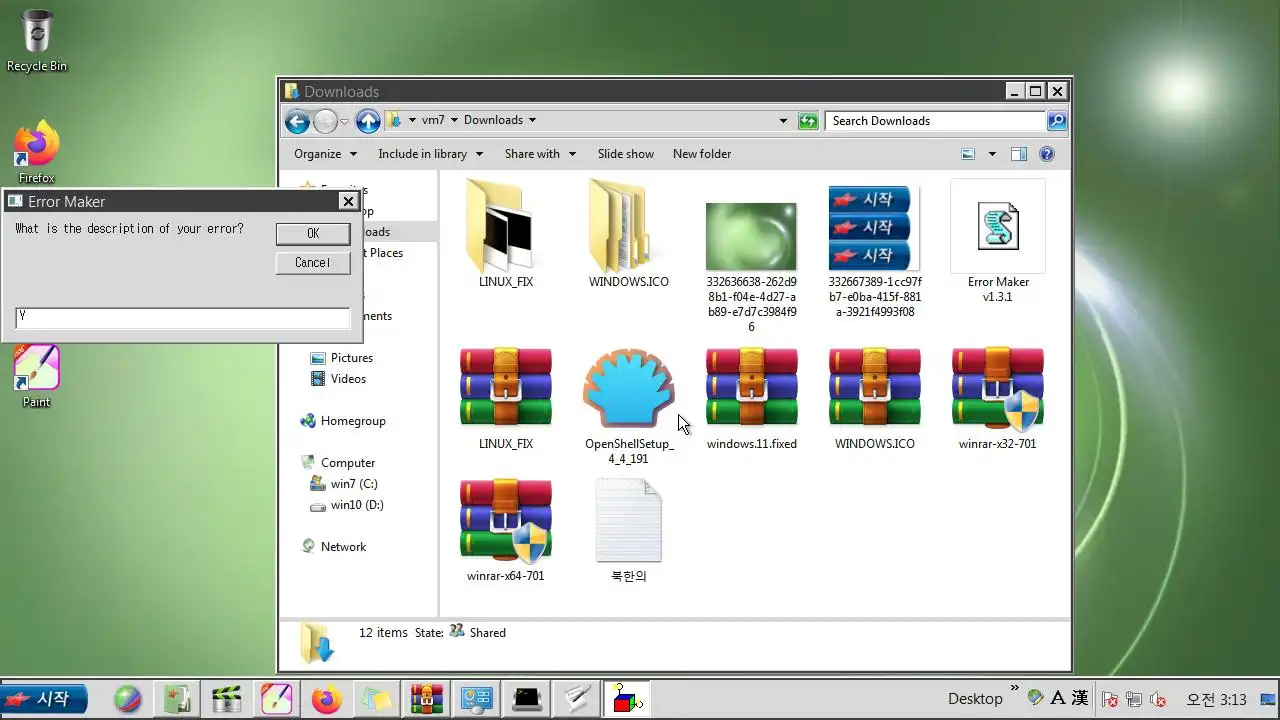Select Videos in the navigation pane
This screenshot has width=1280, height=720.
348,379
